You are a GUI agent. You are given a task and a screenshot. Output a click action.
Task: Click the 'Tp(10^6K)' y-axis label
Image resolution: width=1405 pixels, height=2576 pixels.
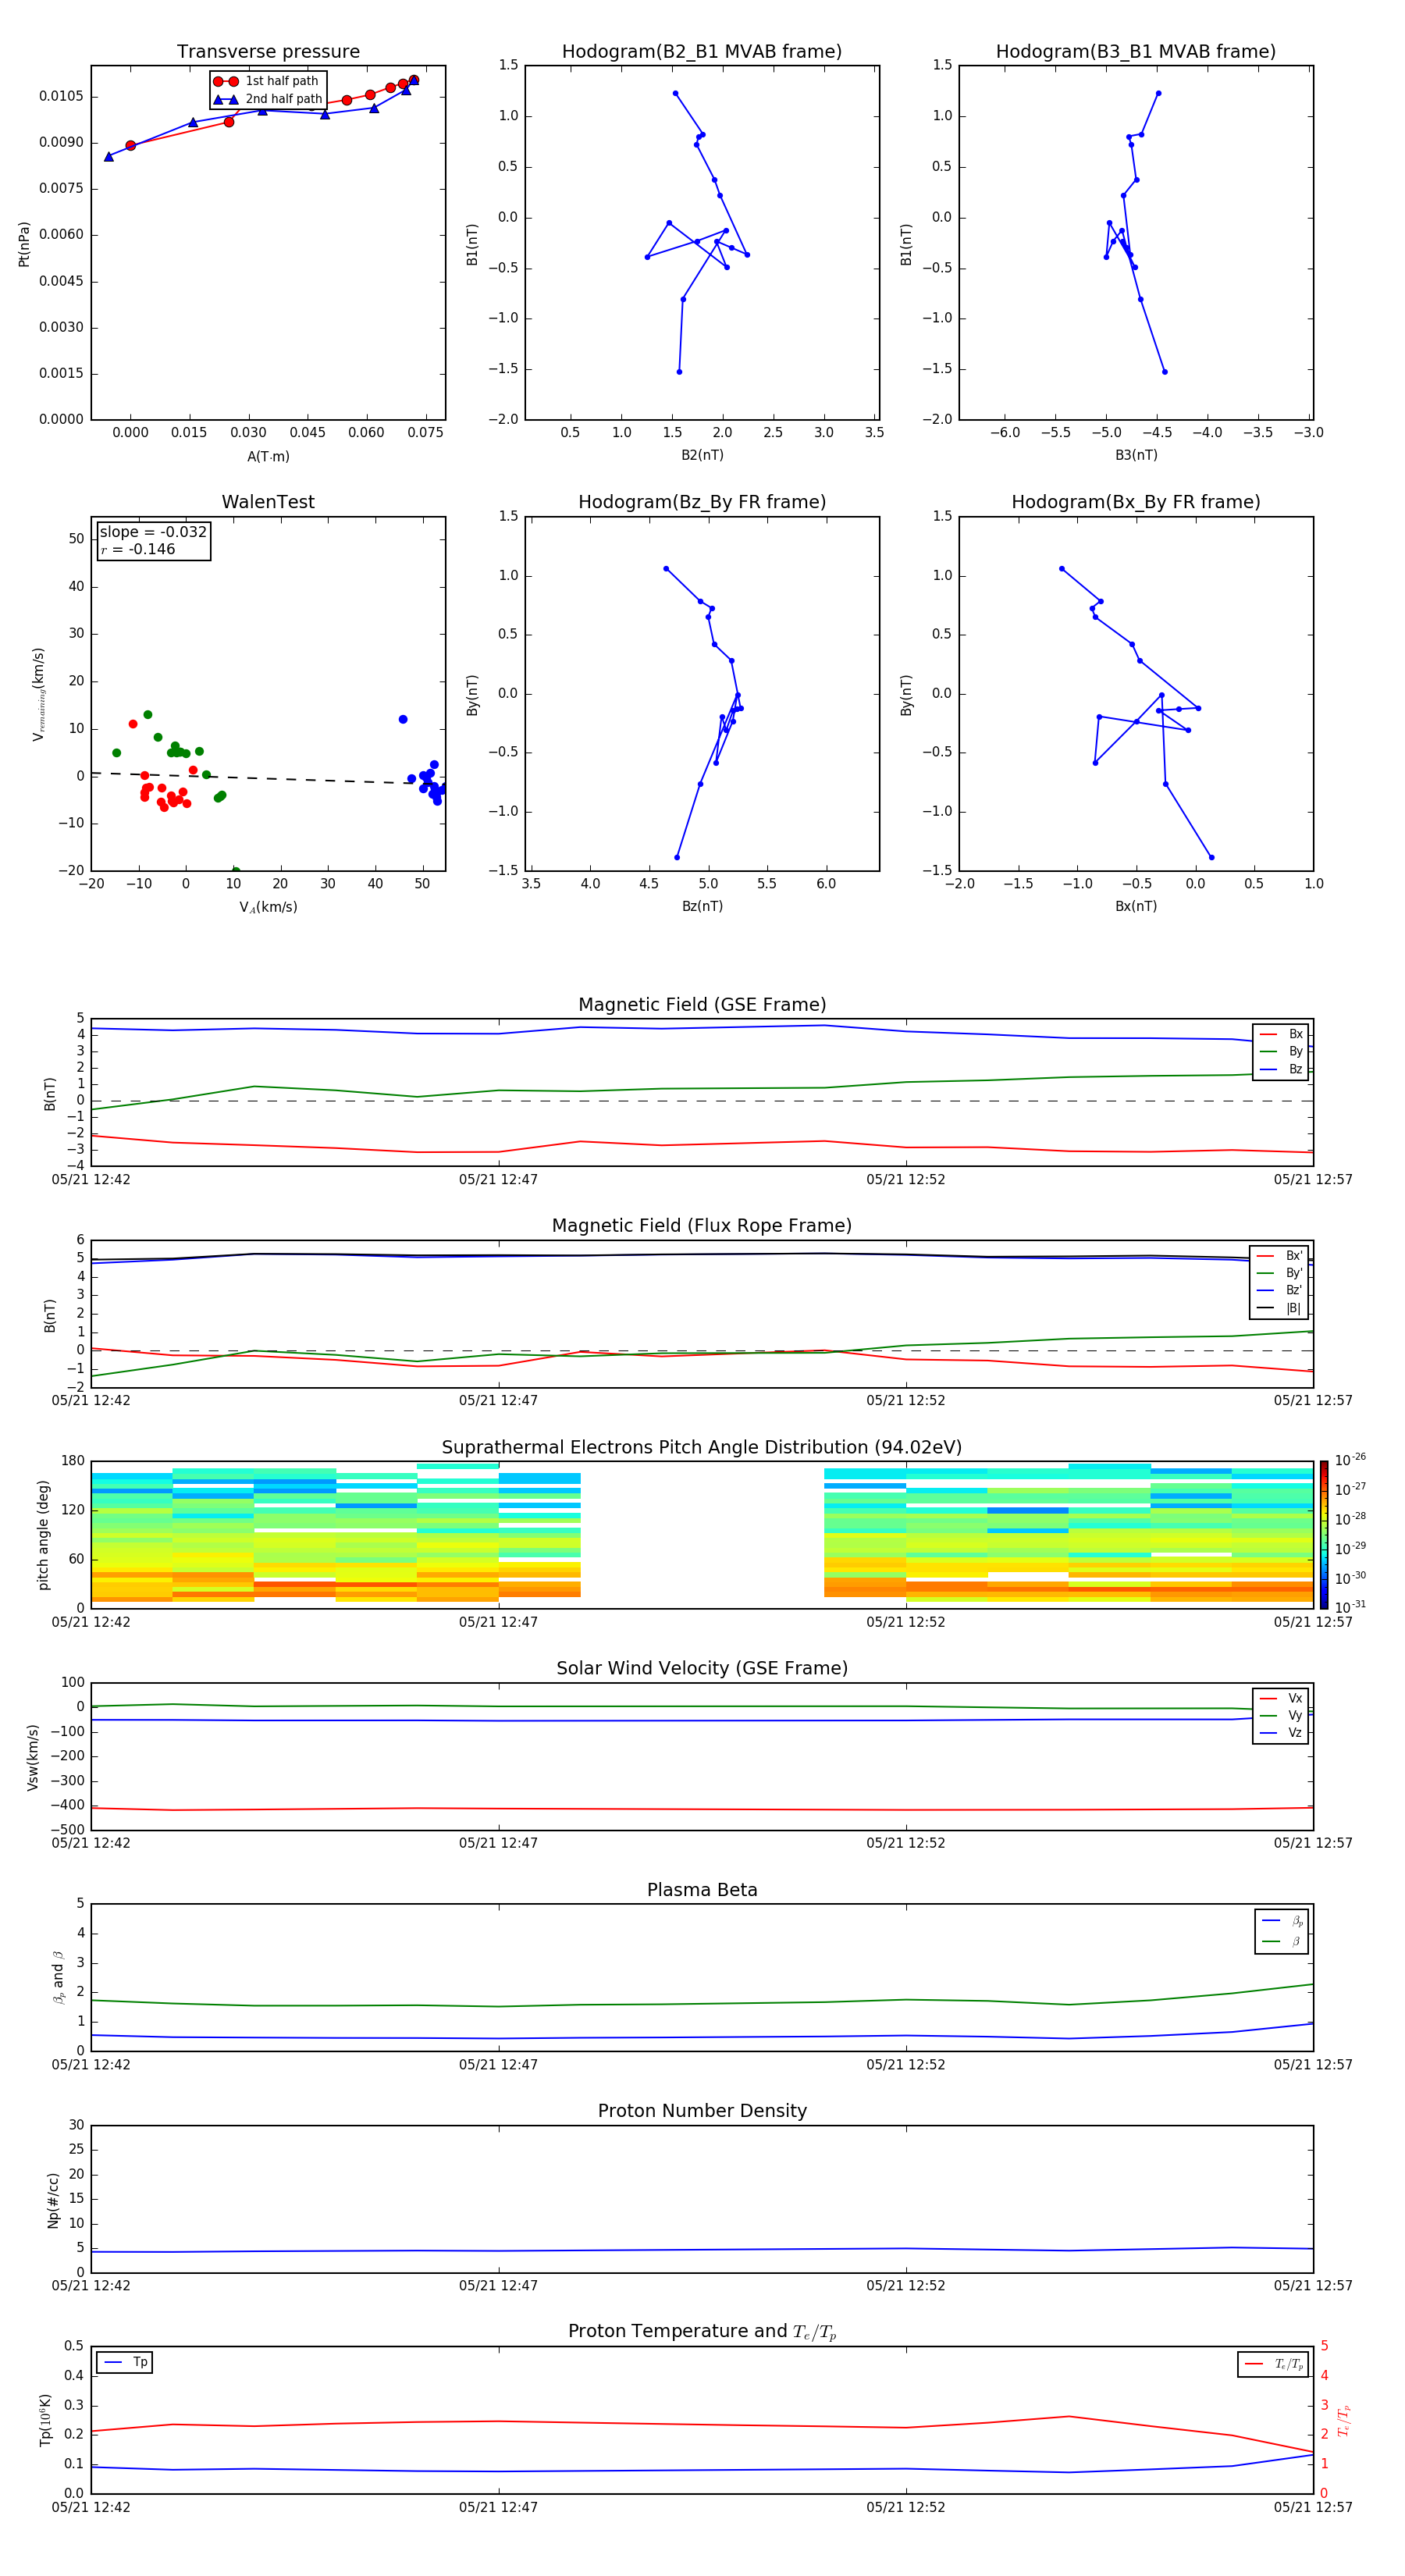point(44,2420)
